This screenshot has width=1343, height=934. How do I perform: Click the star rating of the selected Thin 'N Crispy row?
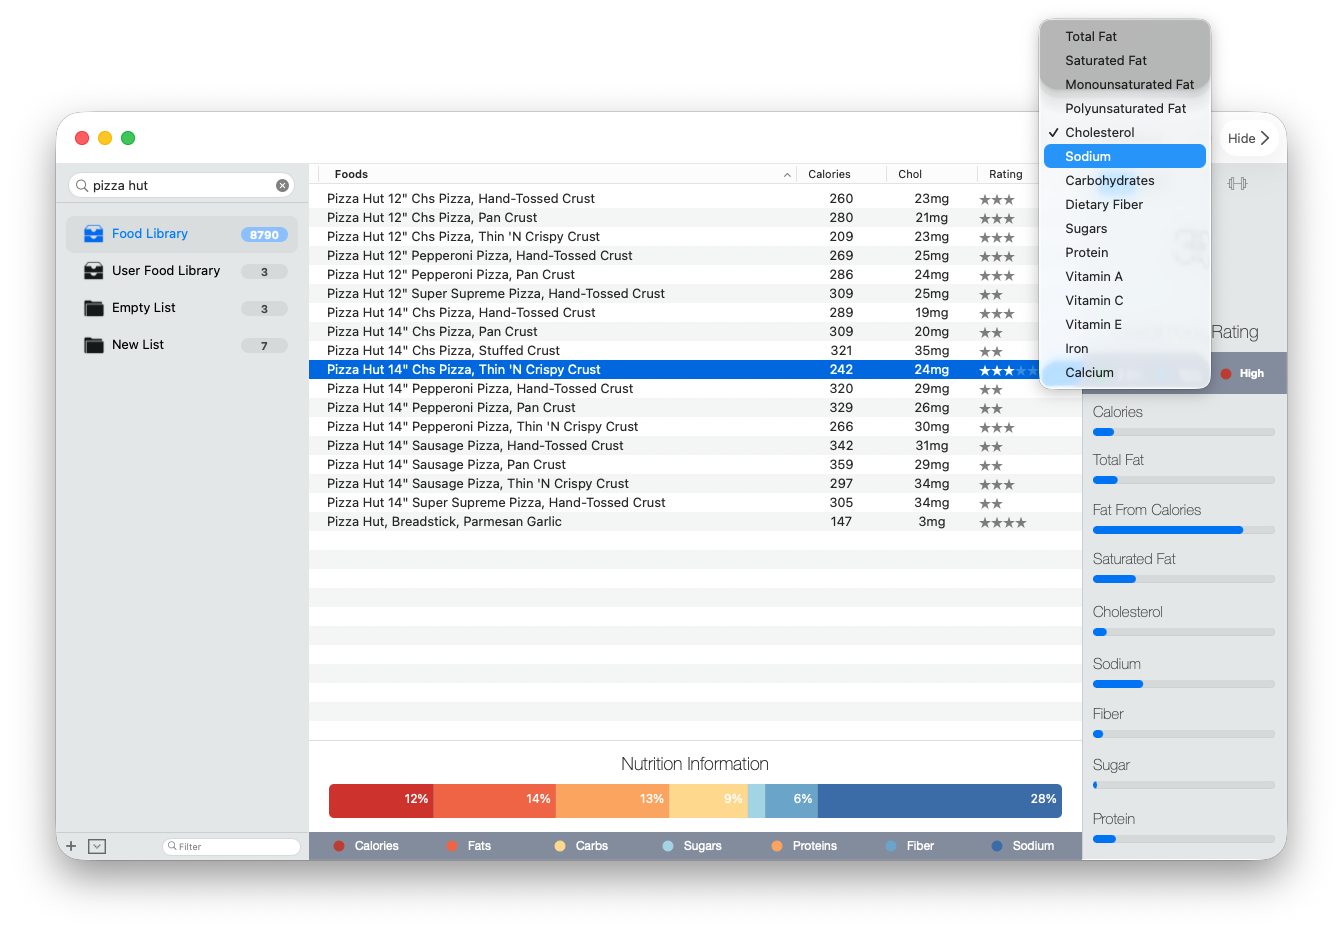point(1009,371)
